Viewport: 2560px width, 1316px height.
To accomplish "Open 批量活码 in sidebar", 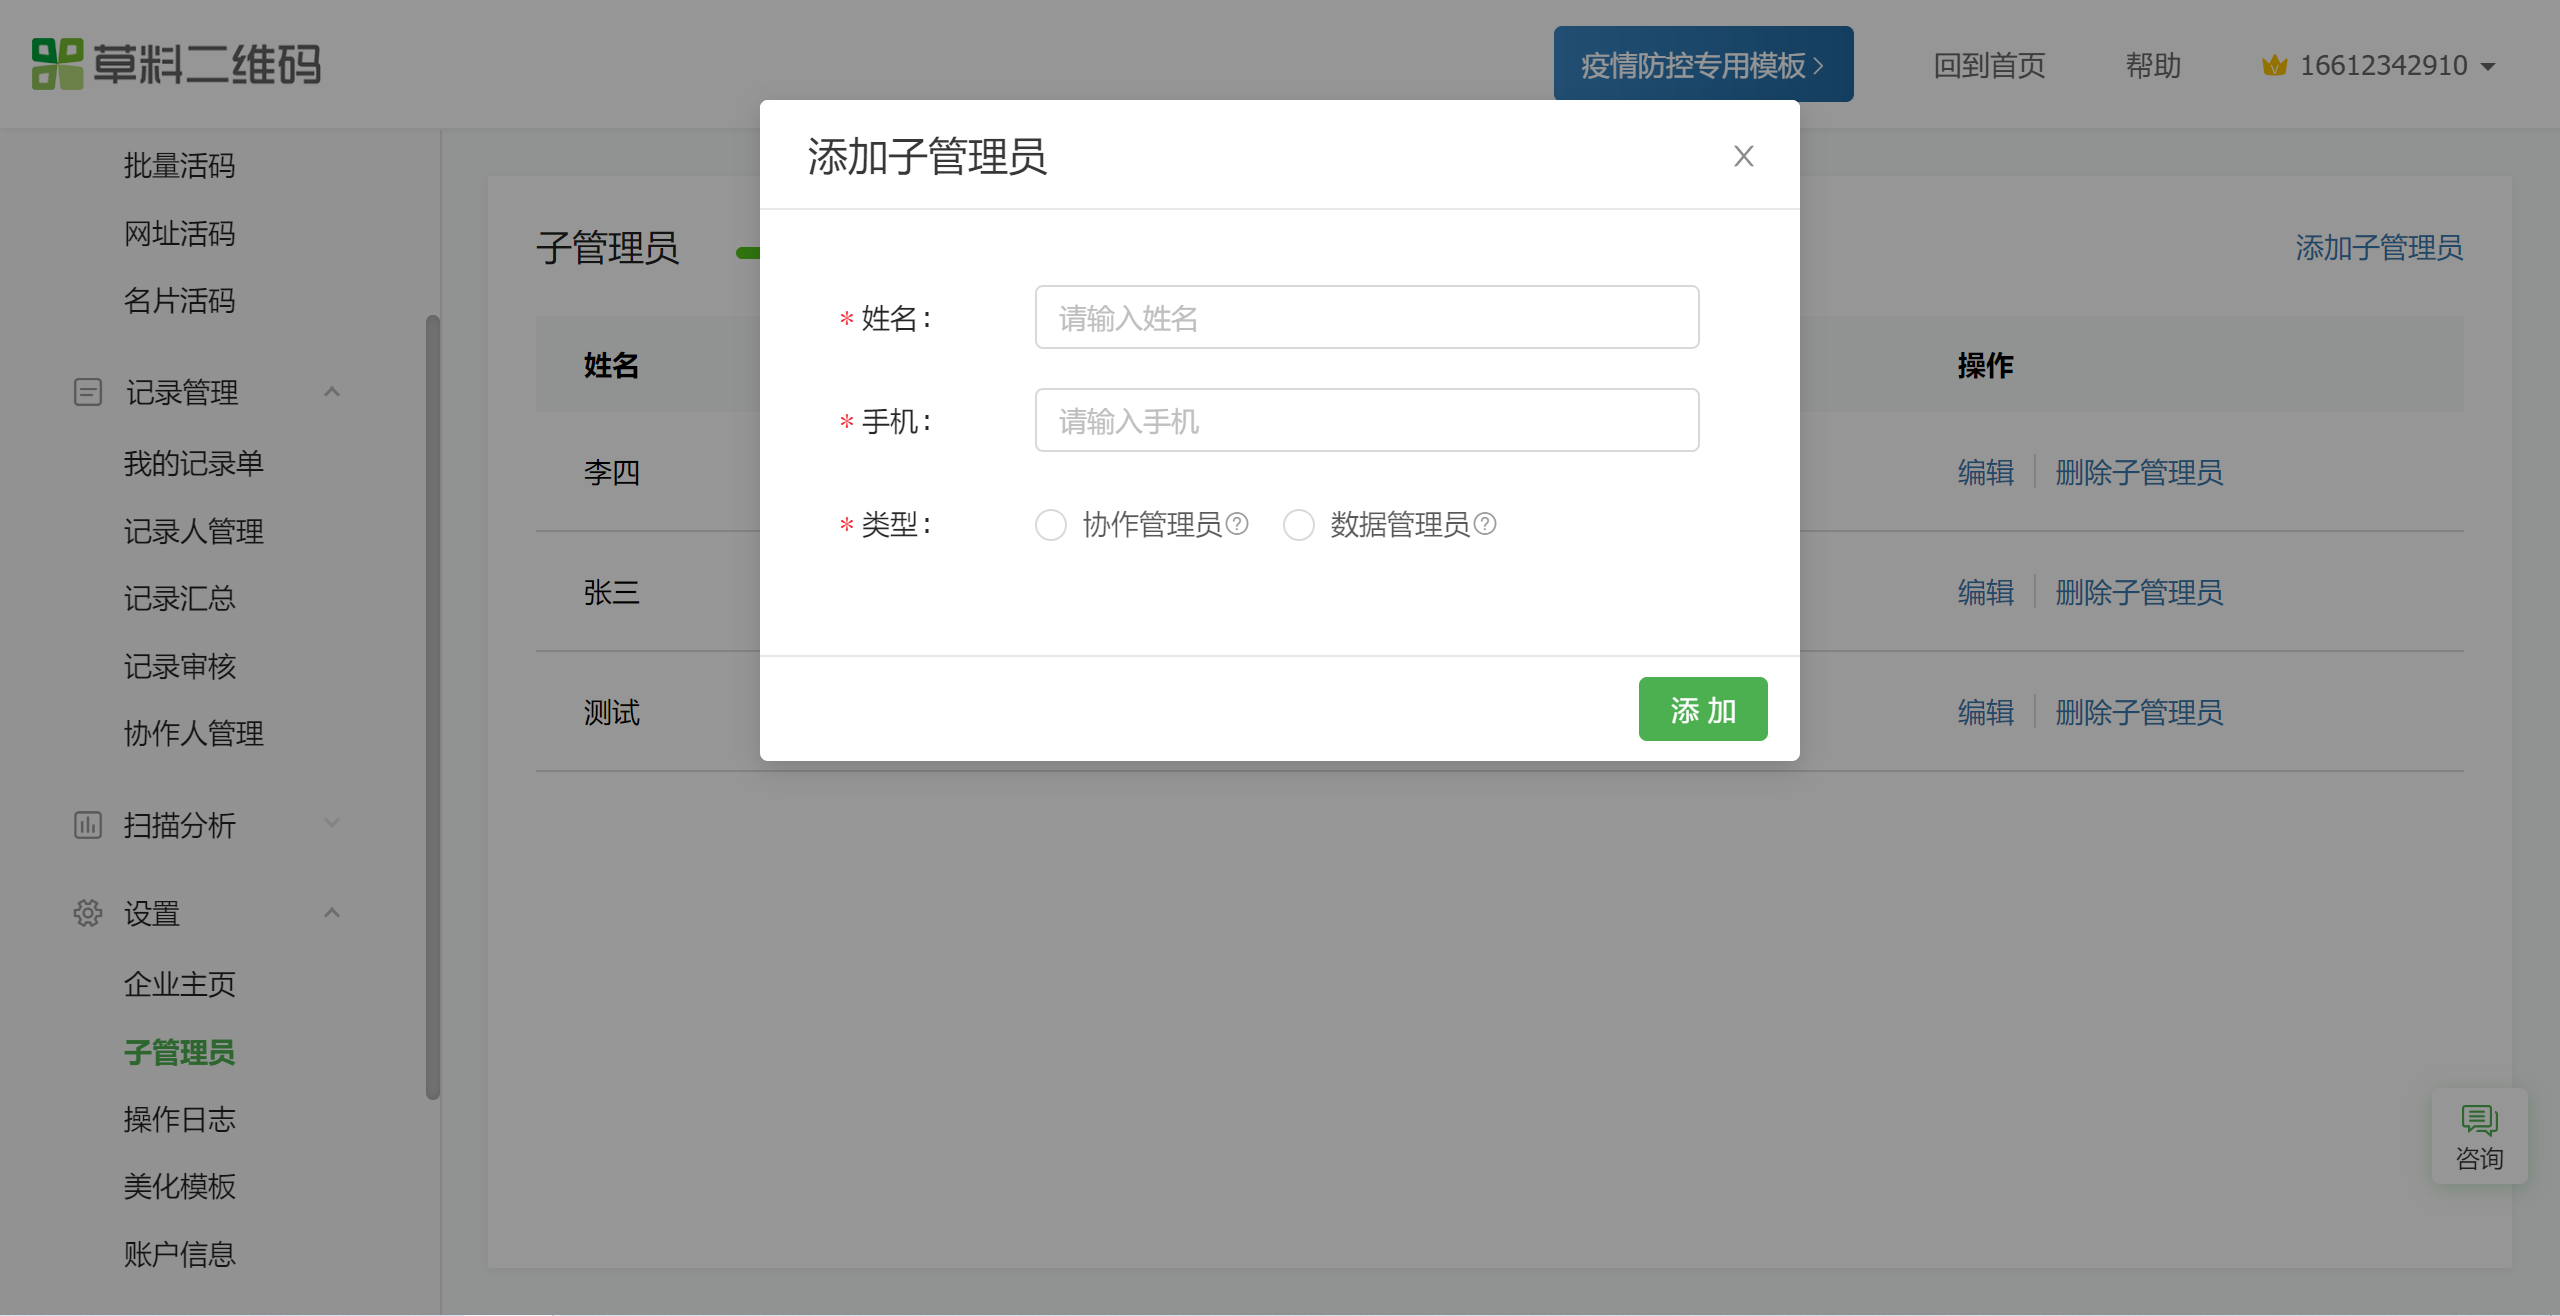I will [180, 166].
